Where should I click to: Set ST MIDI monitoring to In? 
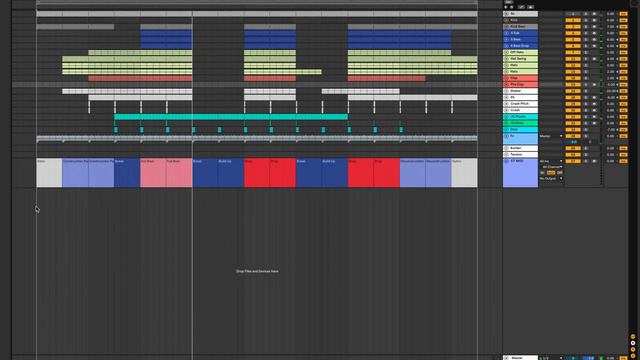pyautogui.click(x=542, y=173)
